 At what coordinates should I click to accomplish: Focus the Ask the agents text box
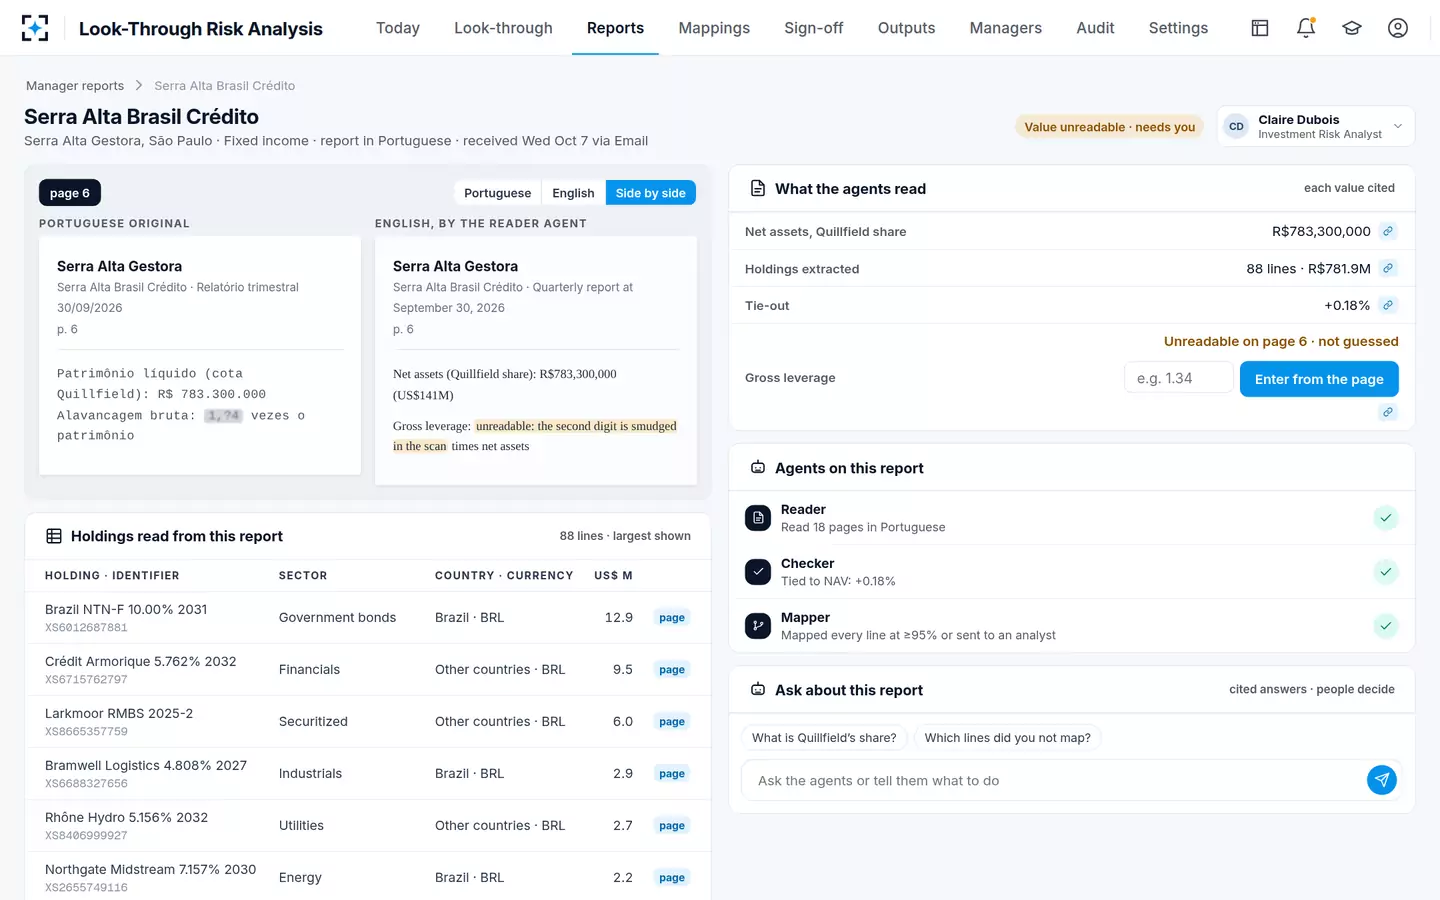(x=1054, y=780)
